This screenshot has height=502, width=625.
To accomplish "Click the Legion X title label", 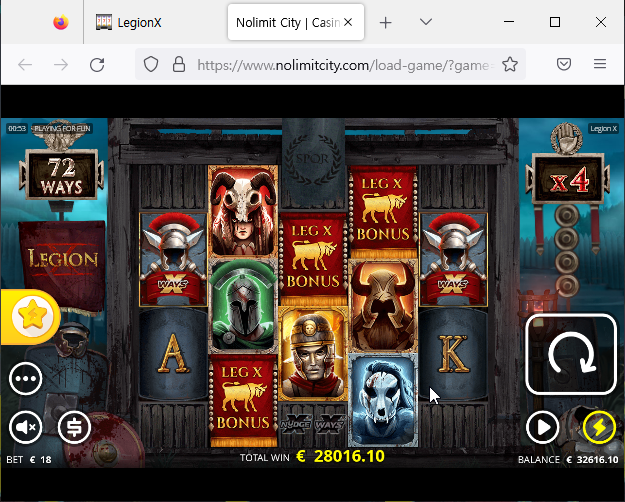I will (603, 128).
